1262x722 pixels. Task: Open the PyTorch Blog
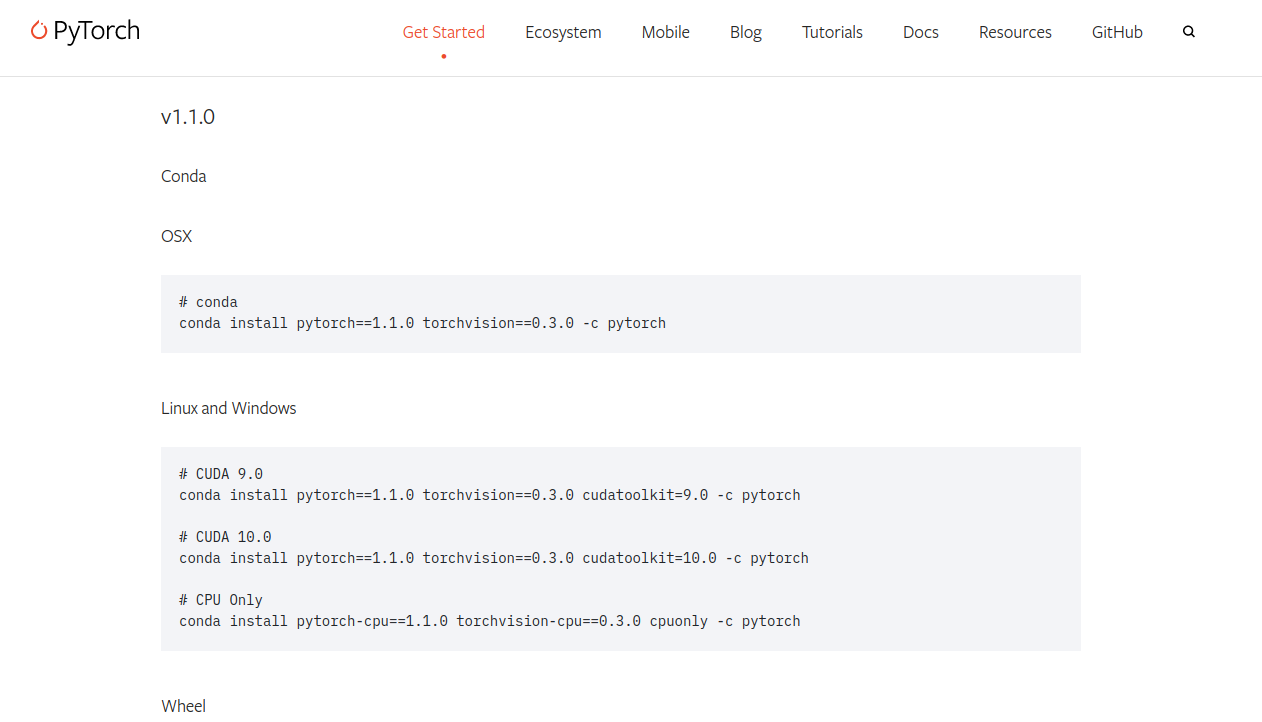tap(745, 31)
